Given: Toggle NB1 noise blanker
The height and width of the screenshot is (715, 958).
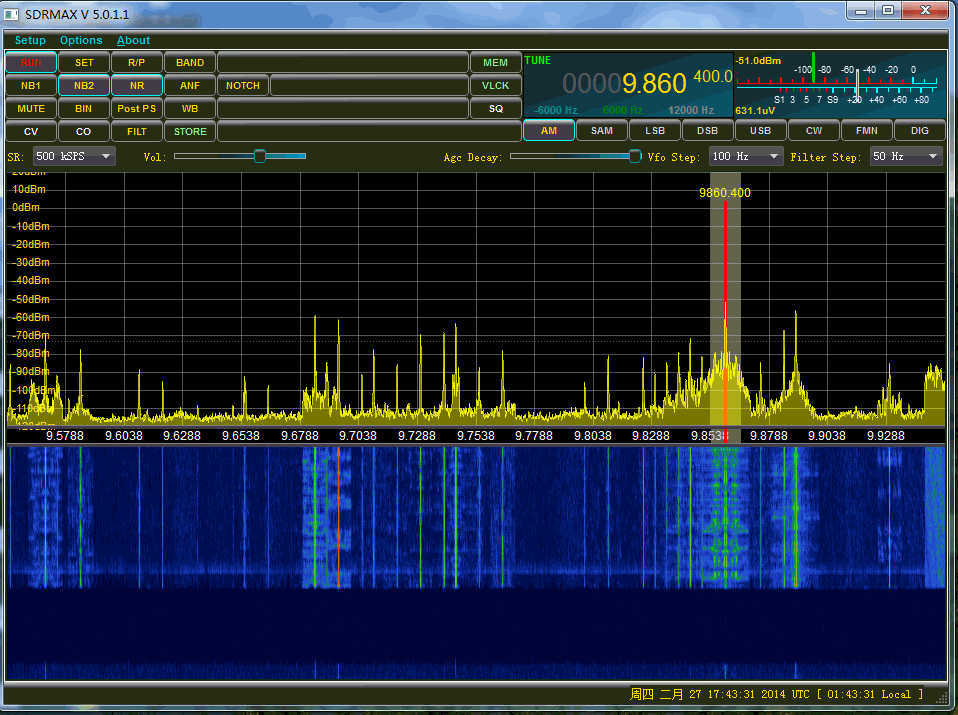Looking at the screenshot, I should (31, 86).
